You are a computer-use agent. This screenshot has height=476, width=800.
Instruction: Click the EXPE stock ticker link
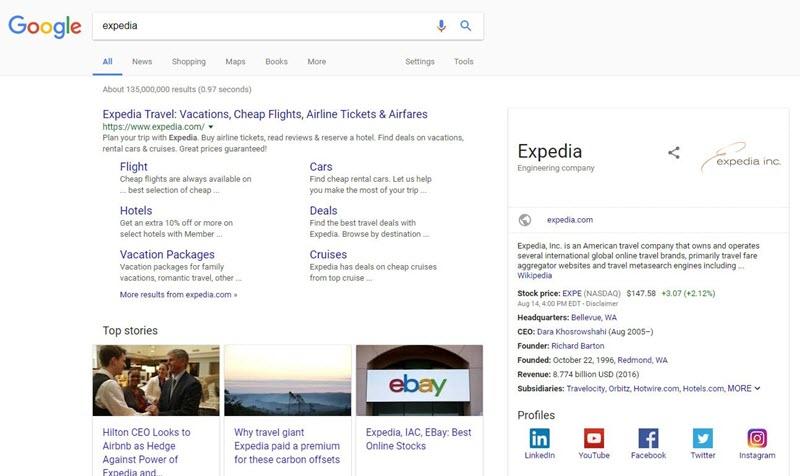pyautogui.click(x=571, y=293)
